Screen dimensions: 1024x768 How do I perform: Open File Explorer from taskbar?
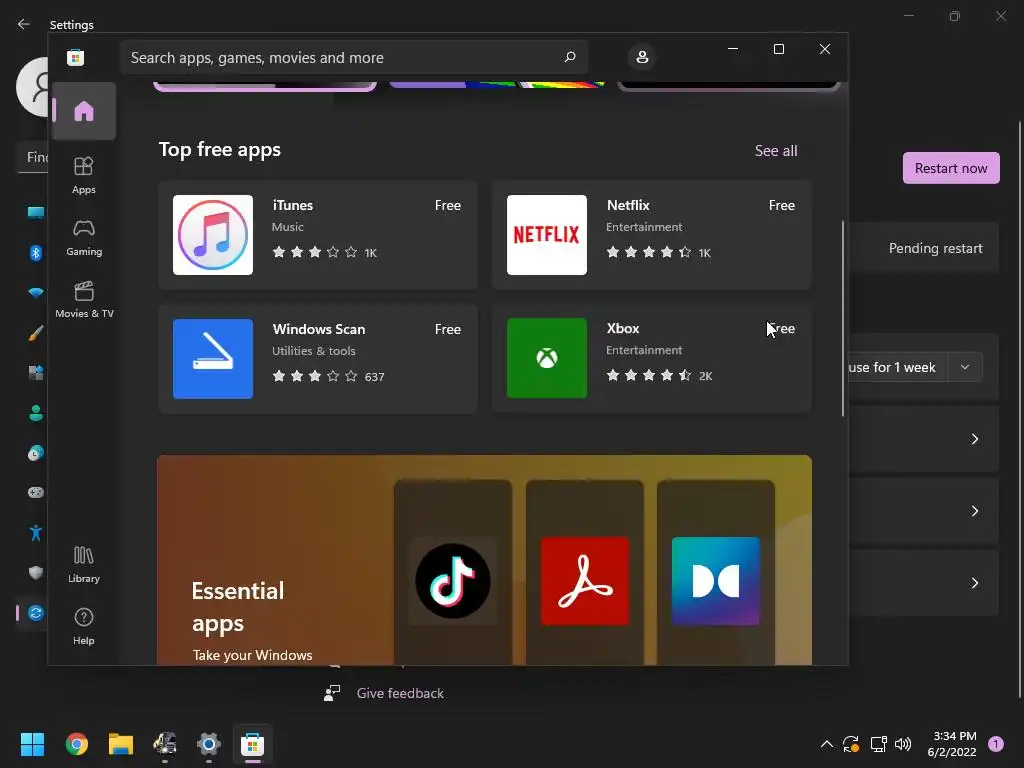(121, 744)
